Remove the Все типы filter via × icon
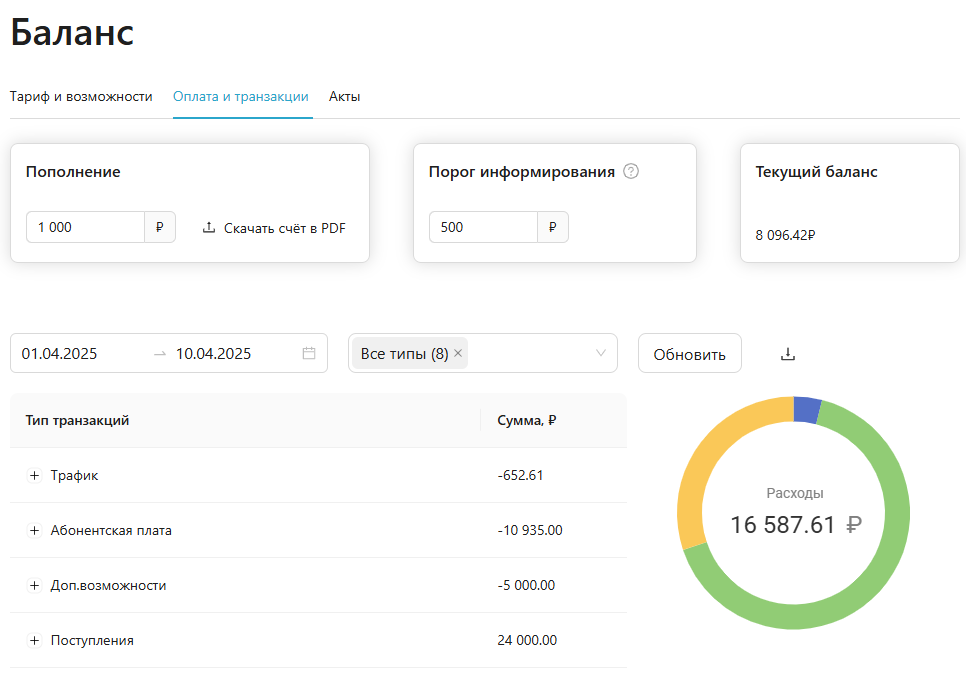 tap(457, 353)
